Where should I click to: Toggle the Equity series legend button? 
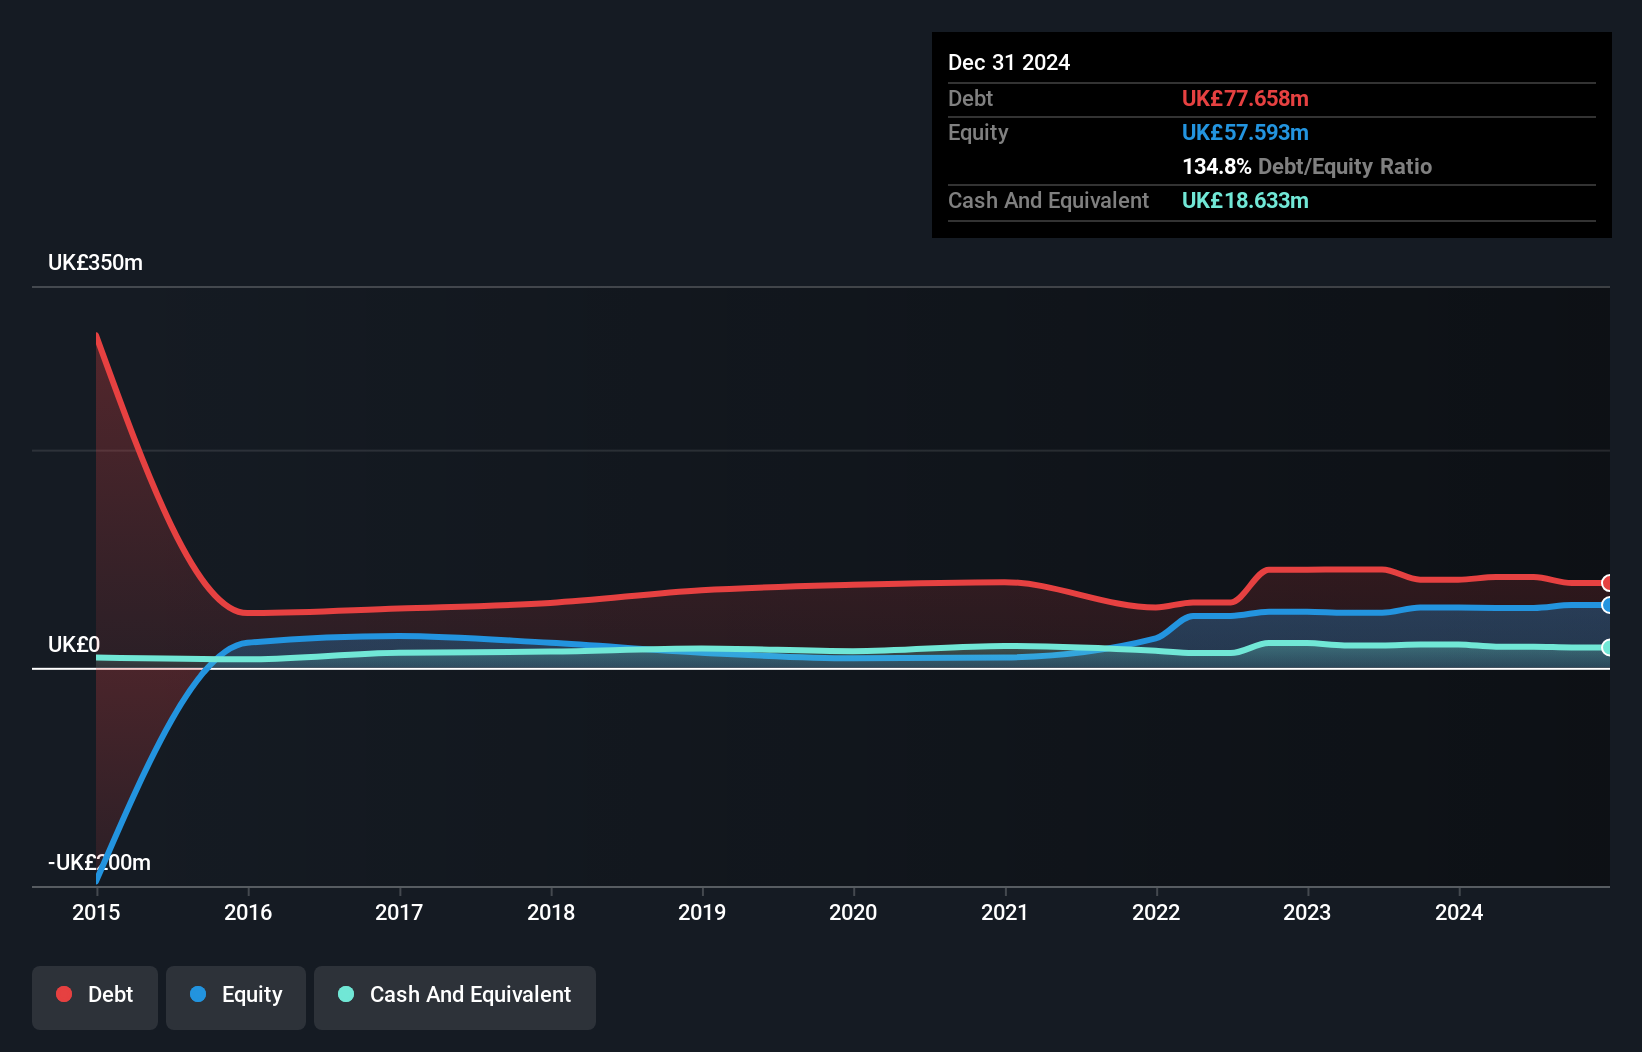[x=236, y=997]
